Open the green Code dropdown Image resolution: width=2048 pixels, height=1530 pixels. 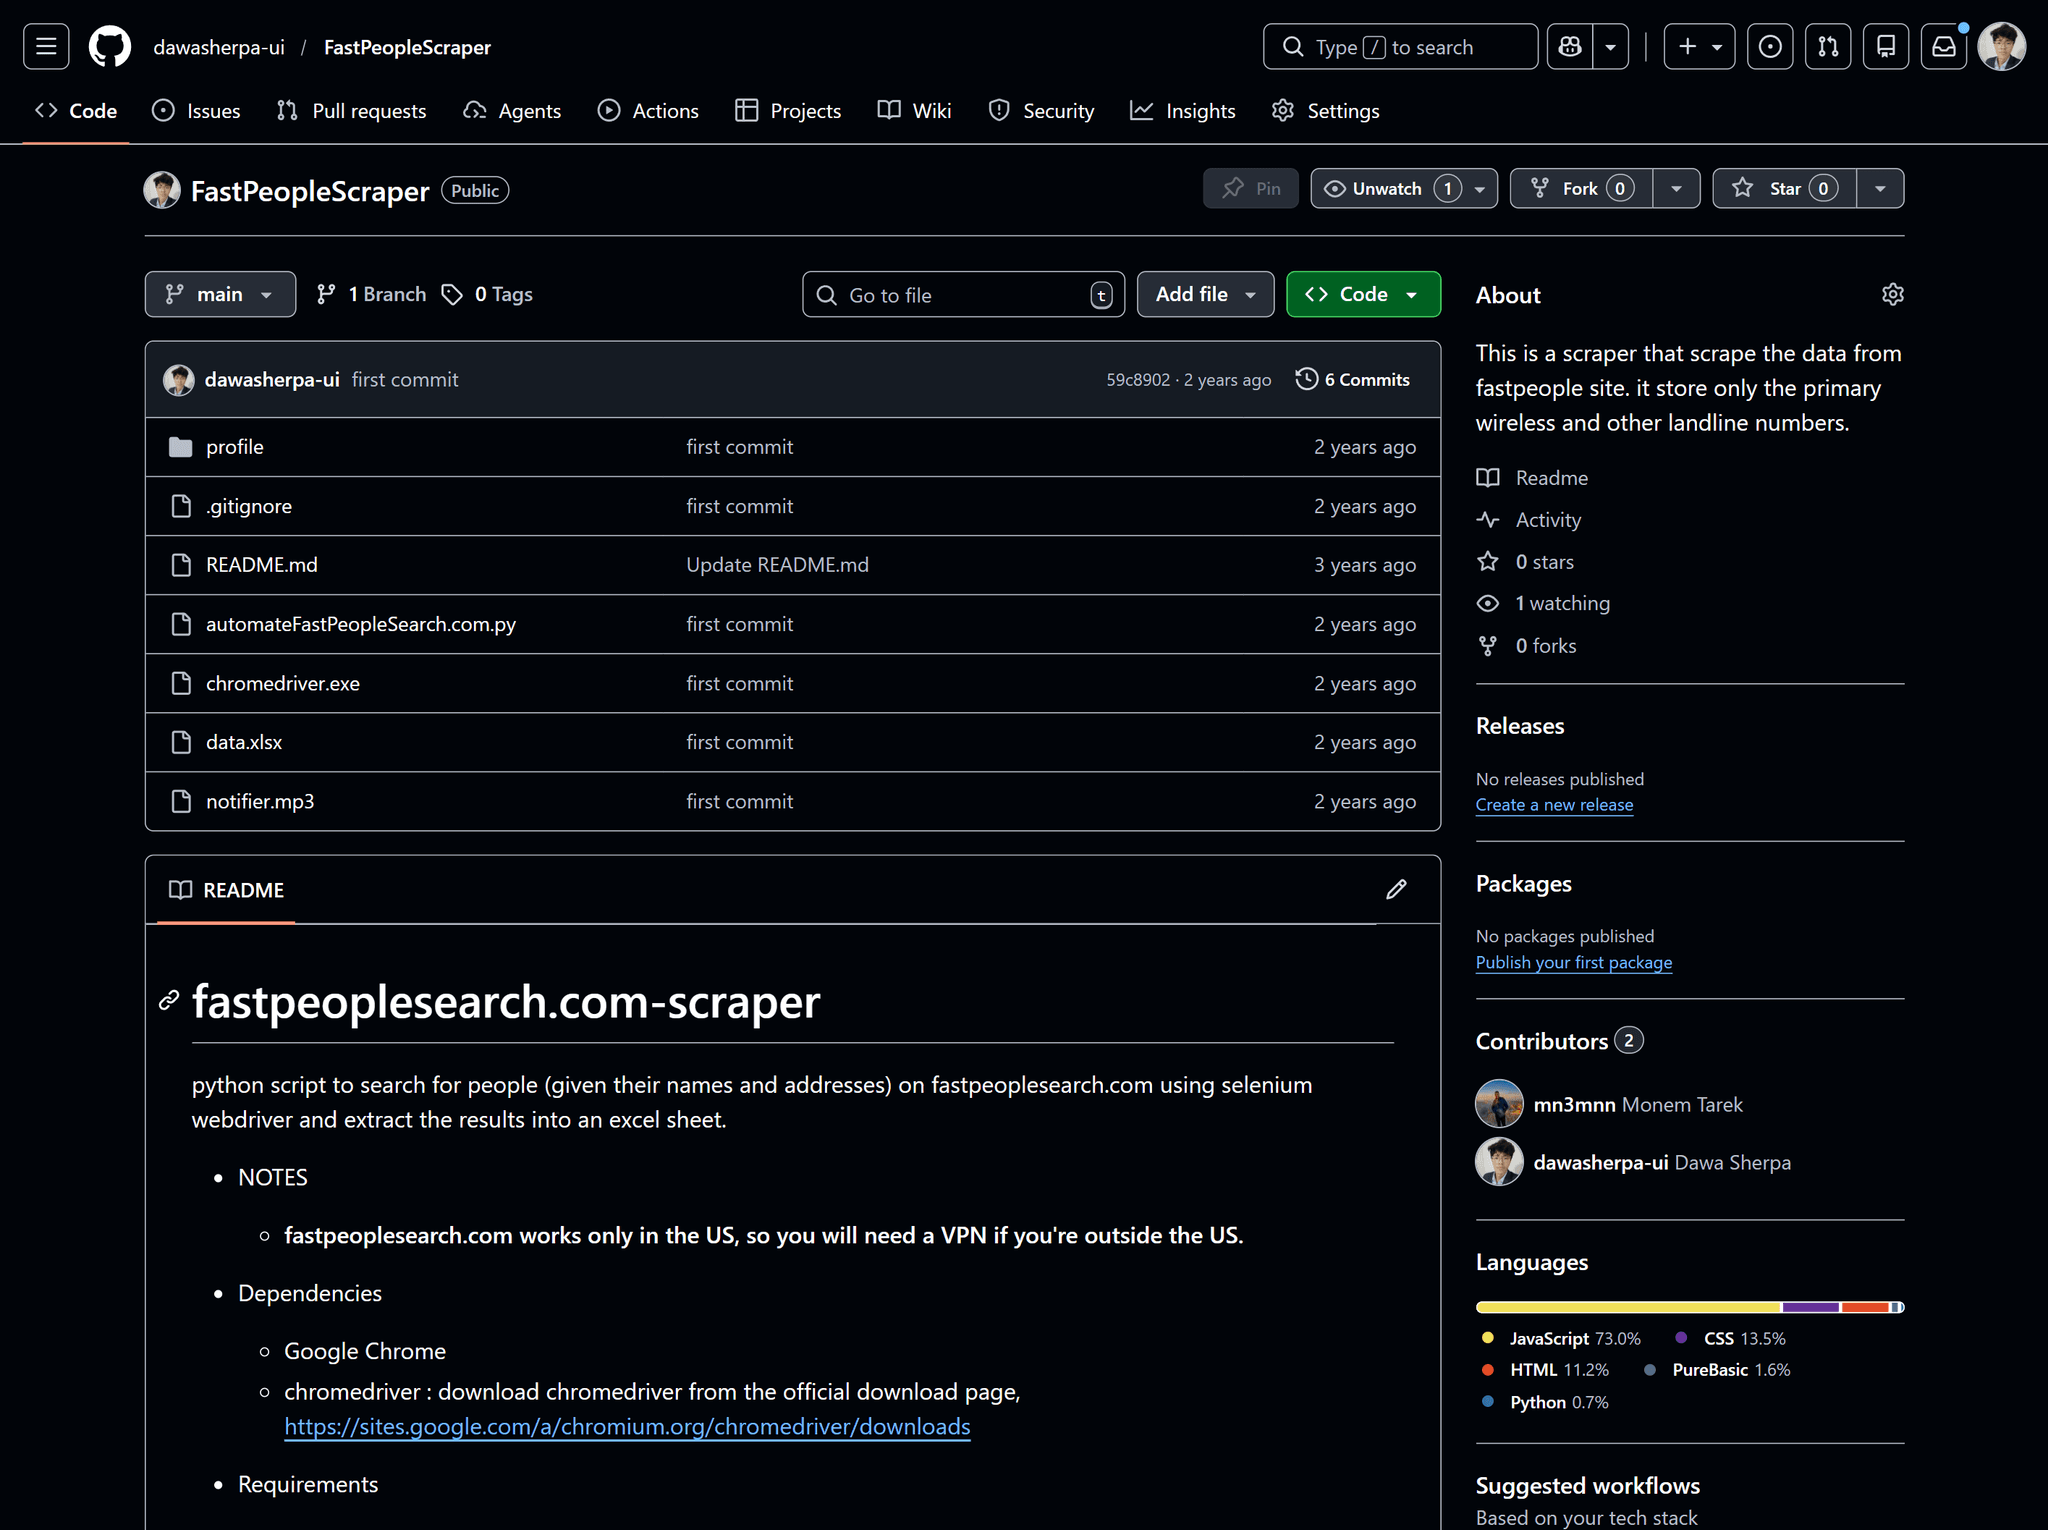(1363, 294)
